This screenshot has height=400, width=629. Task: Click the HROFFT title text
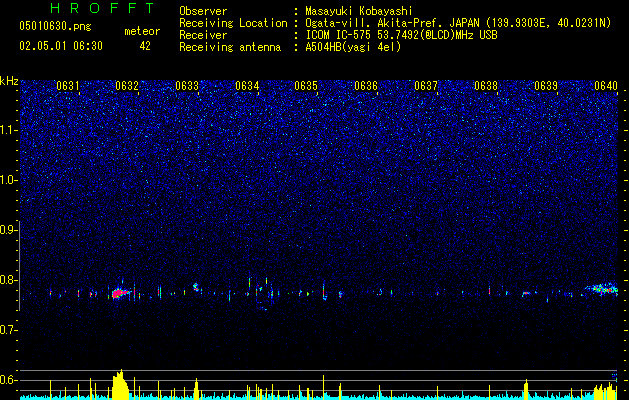pos(102,8)
